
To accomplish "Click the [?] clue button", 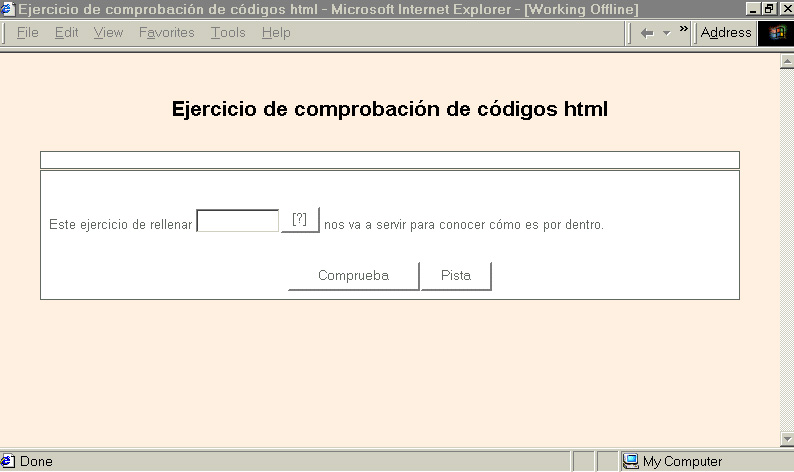I will 299,220.
